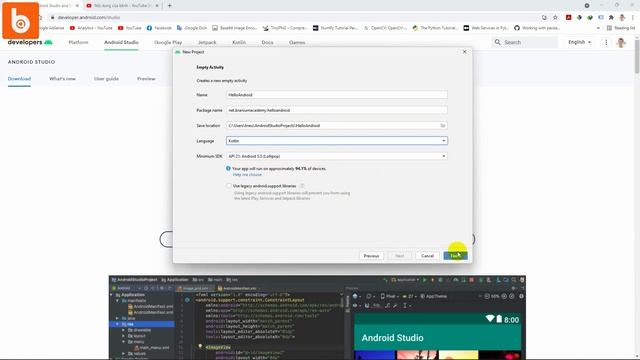
Task: Bookmark this page with the star icon
Action: point(555,18)
